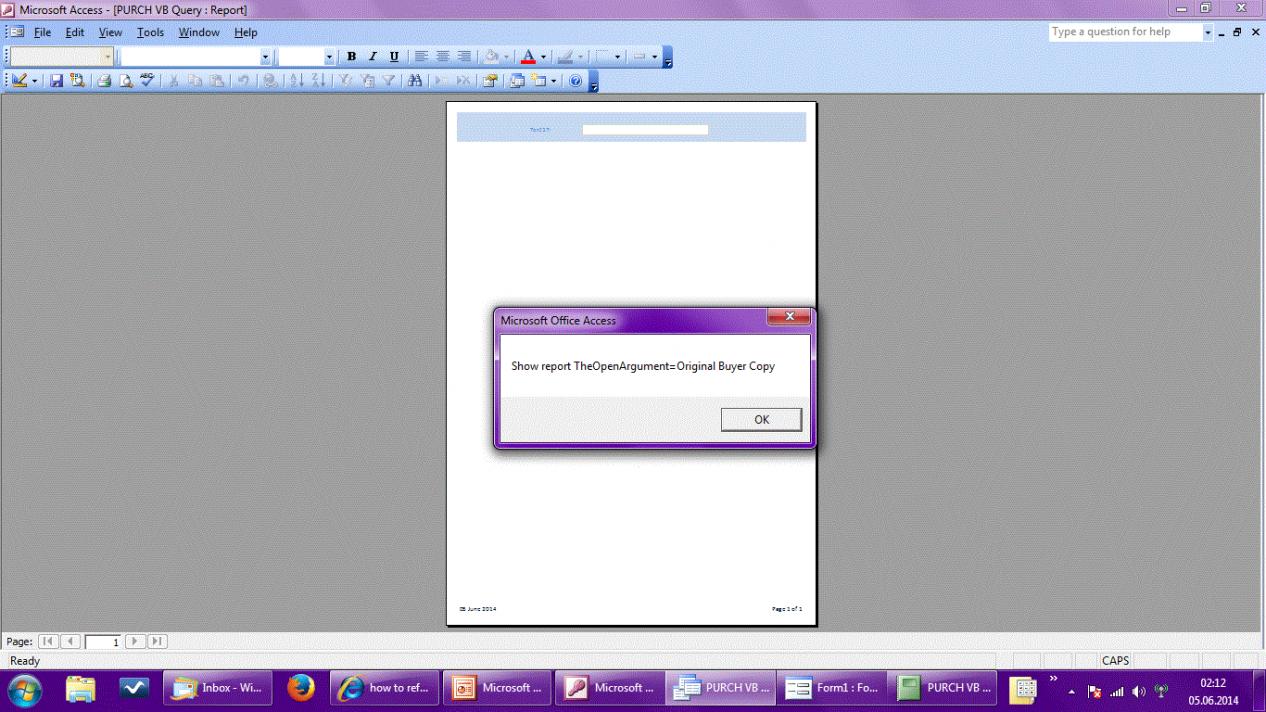Screen dimensions: 1266x712
Task: Click the Save icon
Action: pos(56,81)
